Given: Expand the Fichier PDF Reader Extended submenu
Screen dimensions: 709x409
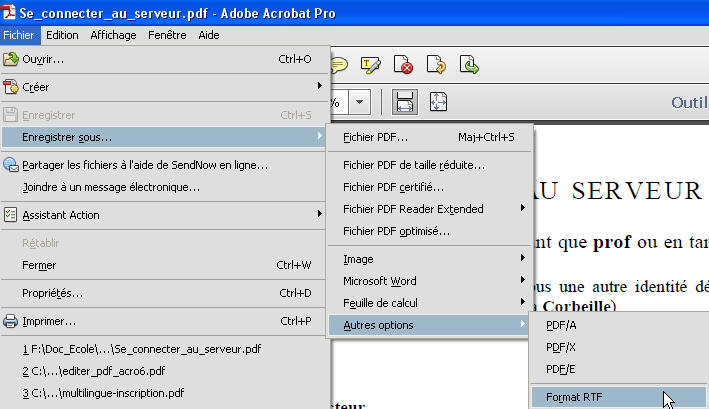Looking at the screenshot, I should tap(429, 209).
